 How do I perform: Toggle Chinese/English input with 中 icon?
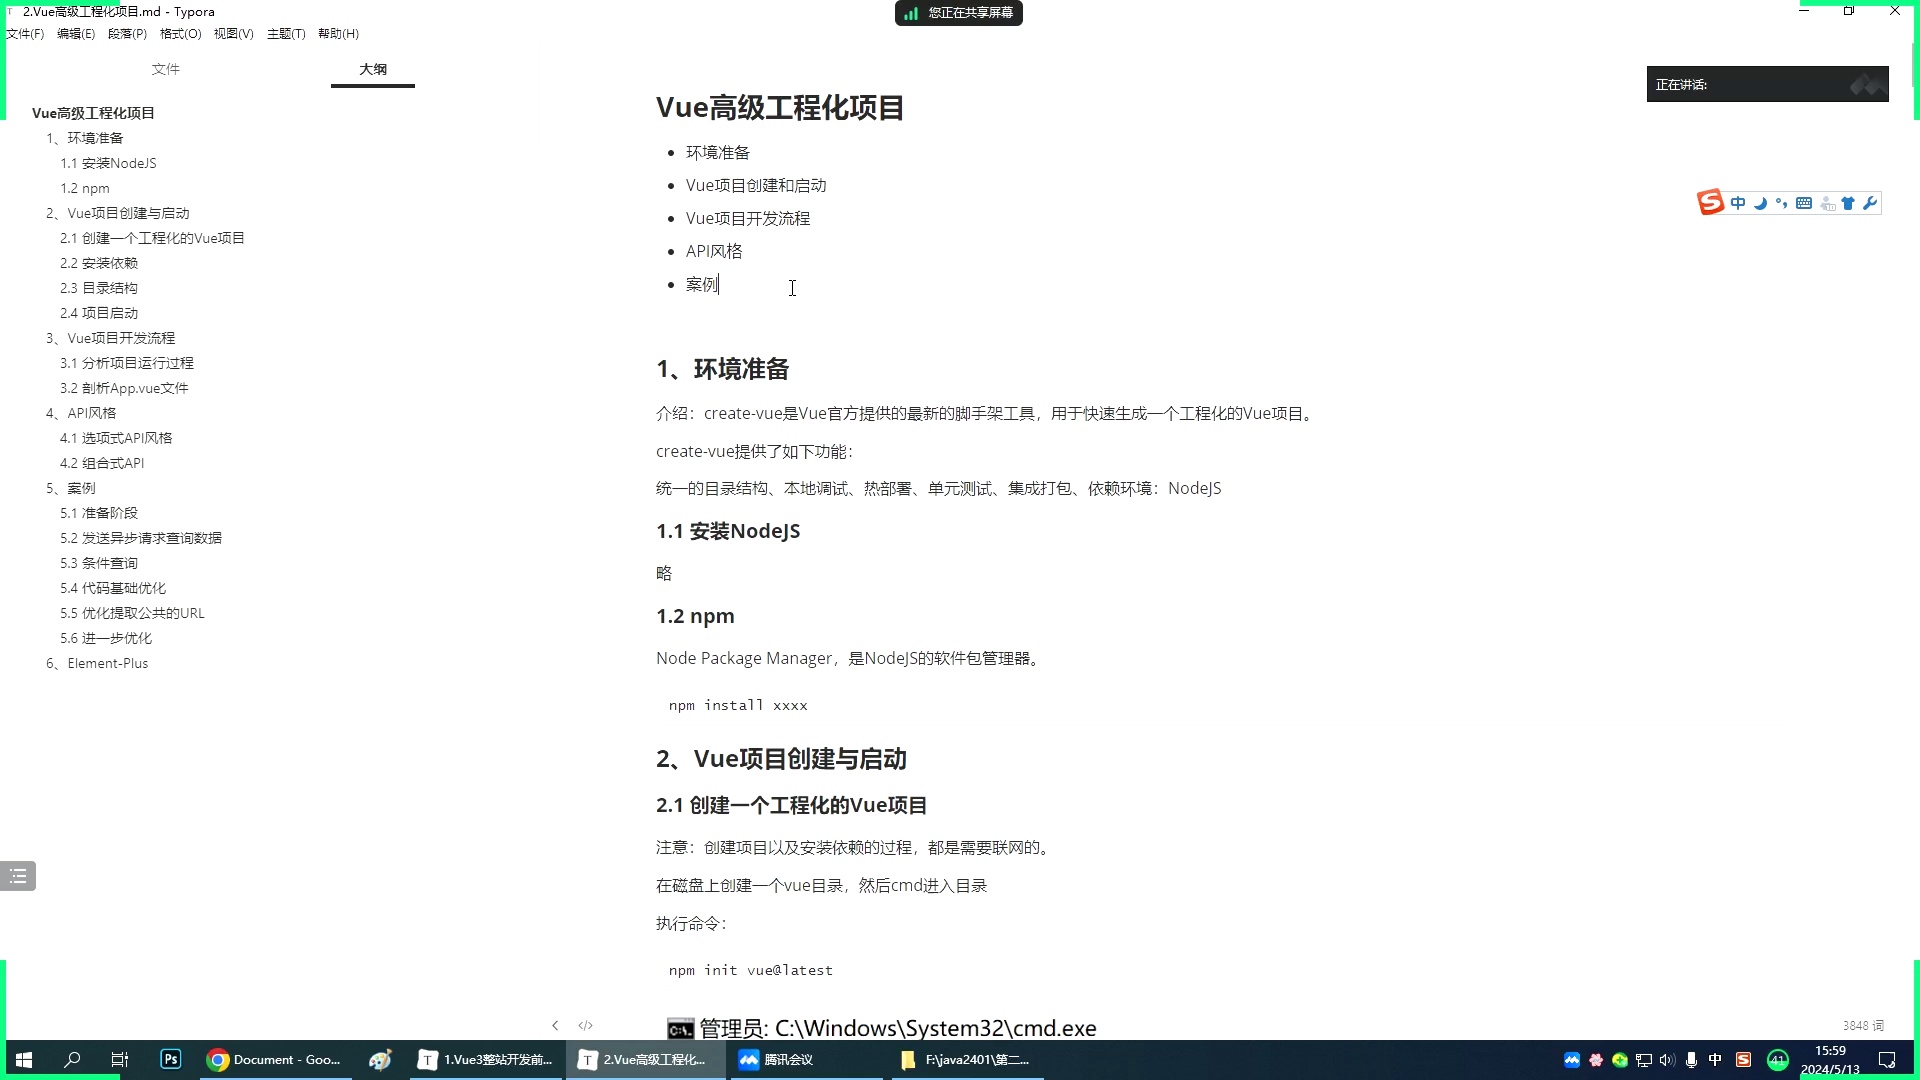1738,203
